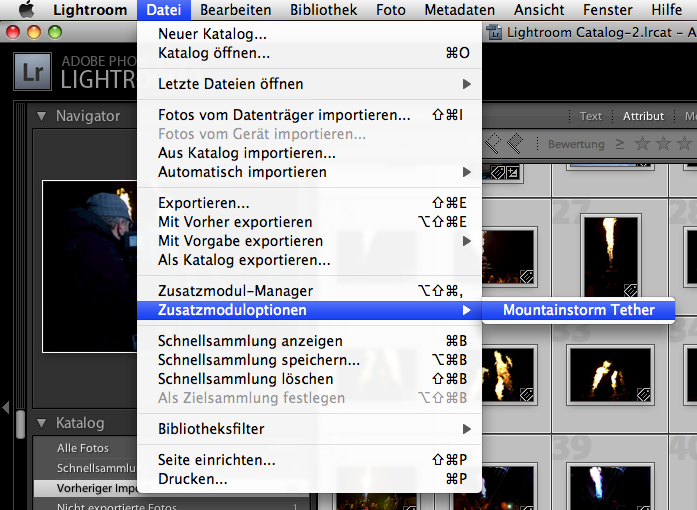
Task: Open the Bearbeiten menu
Action: coord(236,10)
